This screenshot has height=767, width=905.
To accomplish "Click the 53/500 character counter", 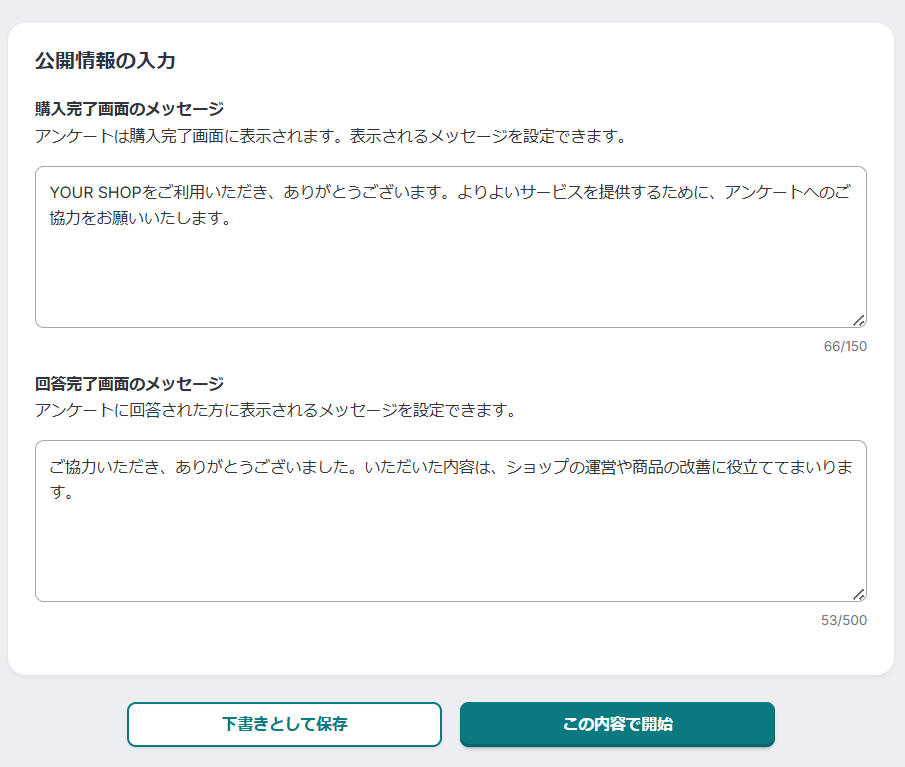I will (x=844, y=620).
